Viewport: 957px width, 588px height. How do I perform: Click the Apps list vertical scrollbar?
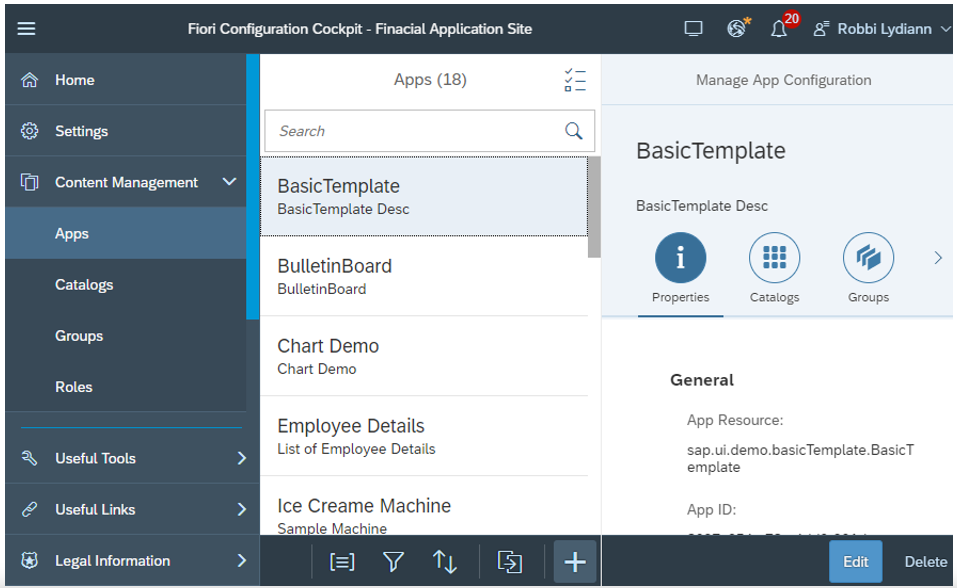click(x=594, y=208)
